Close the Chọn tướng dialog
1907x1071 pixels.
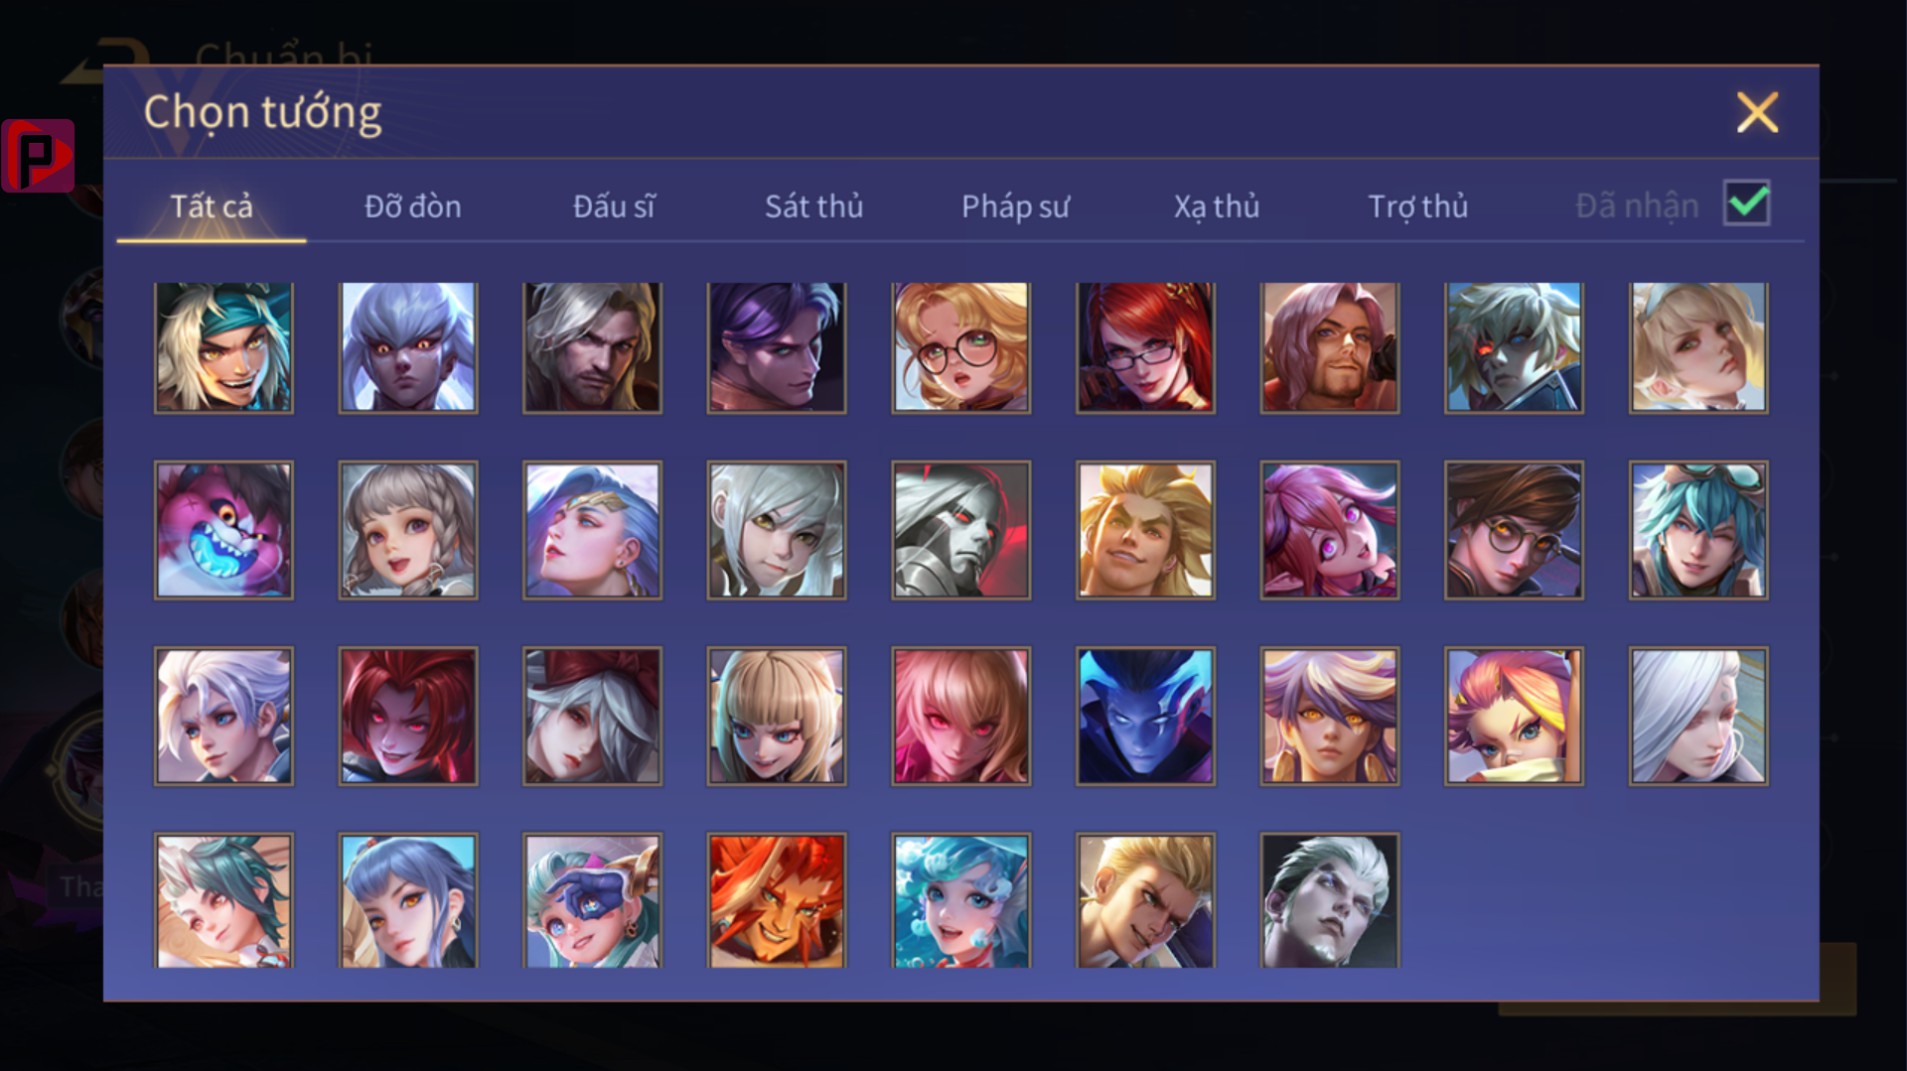pyautogui.click(x=1757, y=112)
